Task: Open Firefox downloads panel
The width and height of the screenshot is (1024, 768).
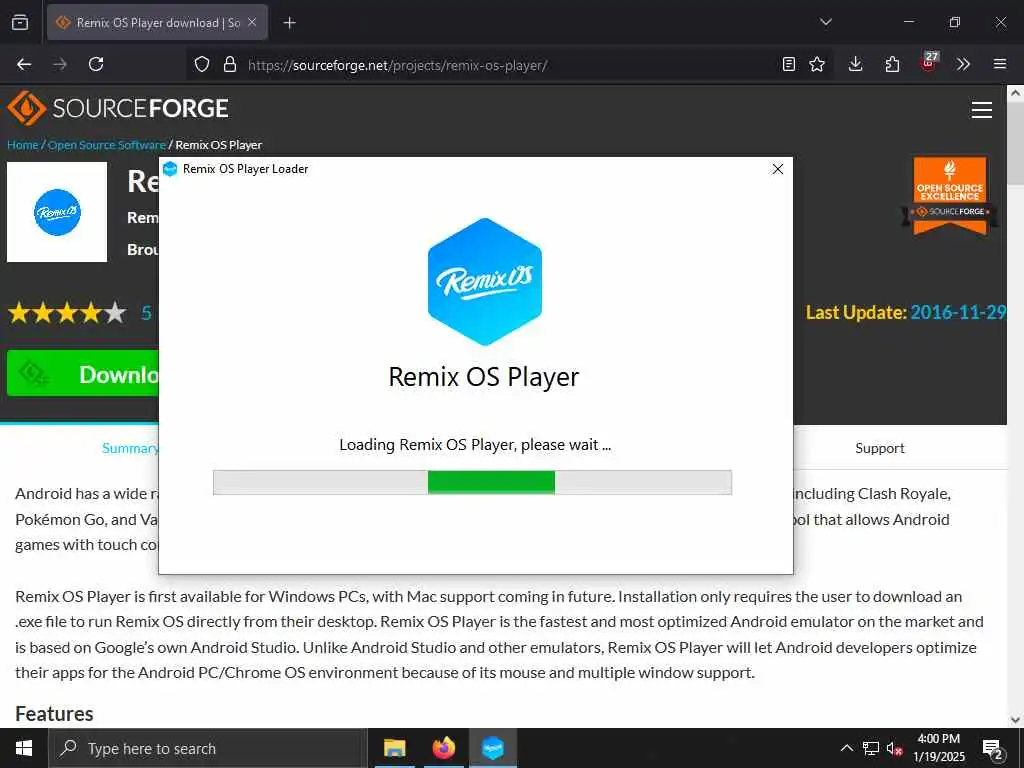Action: point(856,64)
